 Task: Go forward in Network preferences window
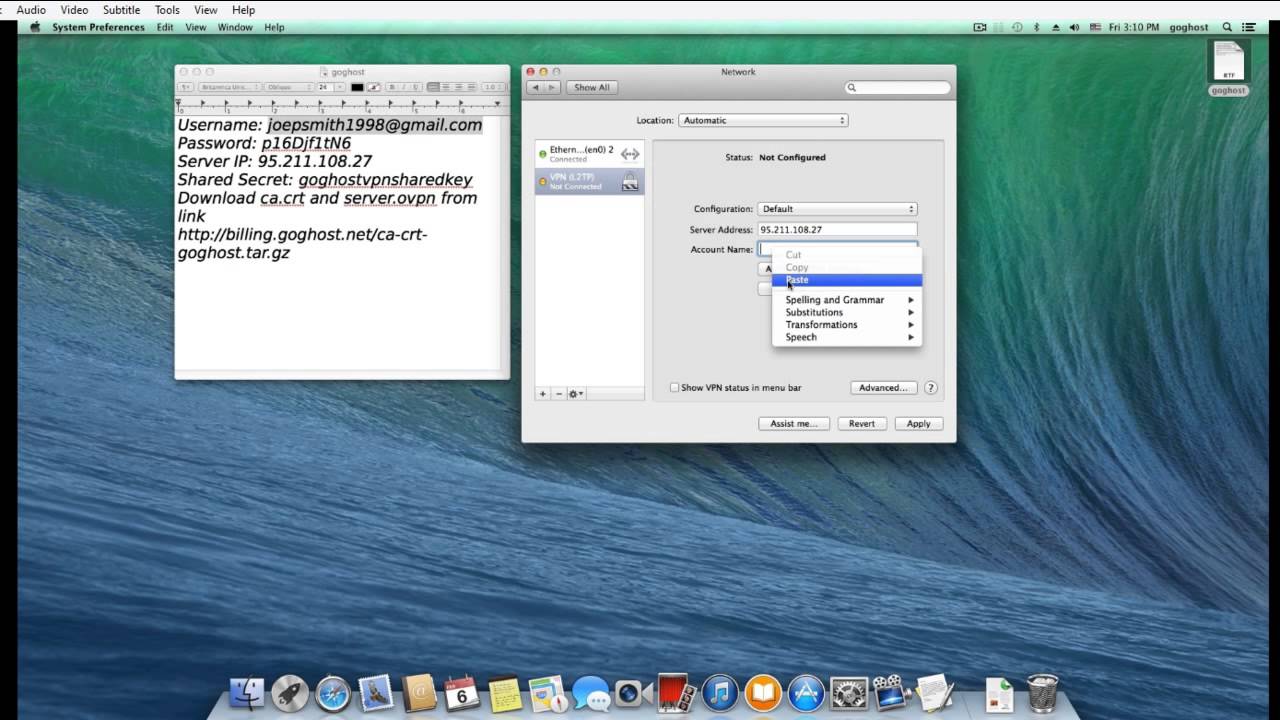tap(551, 87)
